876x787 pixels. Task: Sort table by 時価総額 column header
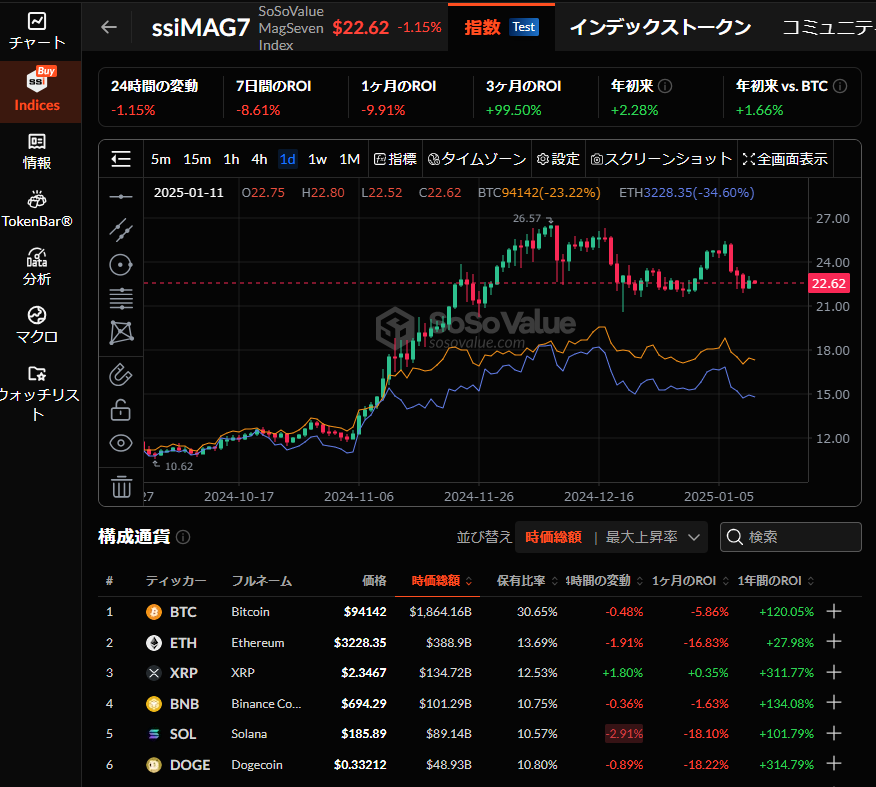[x=441, y=581]
